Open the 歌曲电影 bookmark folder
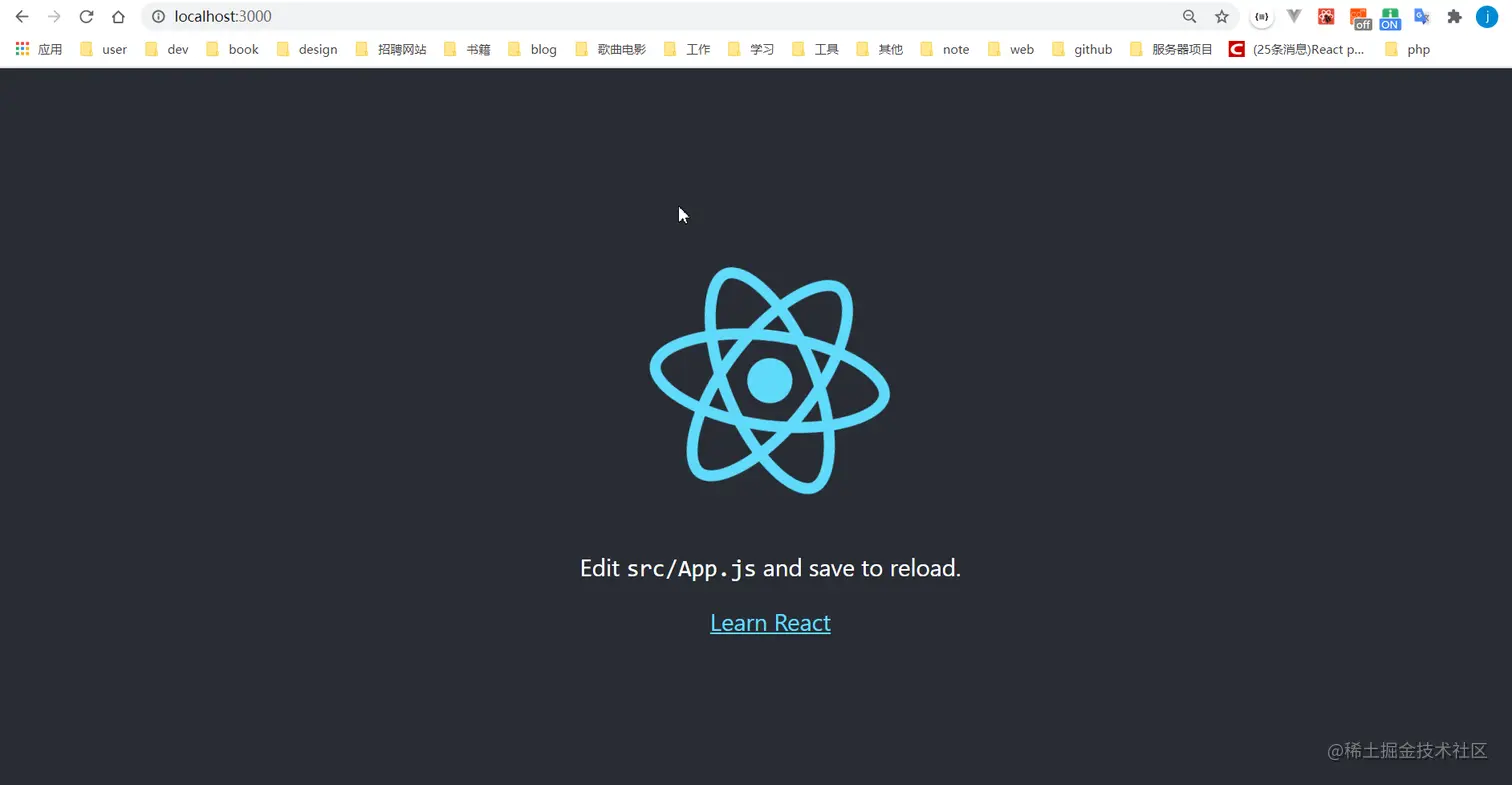 coord(610,49)
